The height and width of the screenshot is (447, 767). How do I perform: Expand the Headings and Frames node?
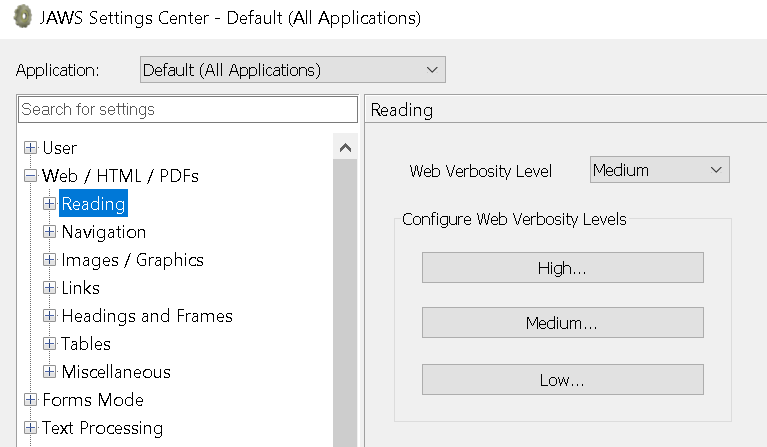pos(49,316)
